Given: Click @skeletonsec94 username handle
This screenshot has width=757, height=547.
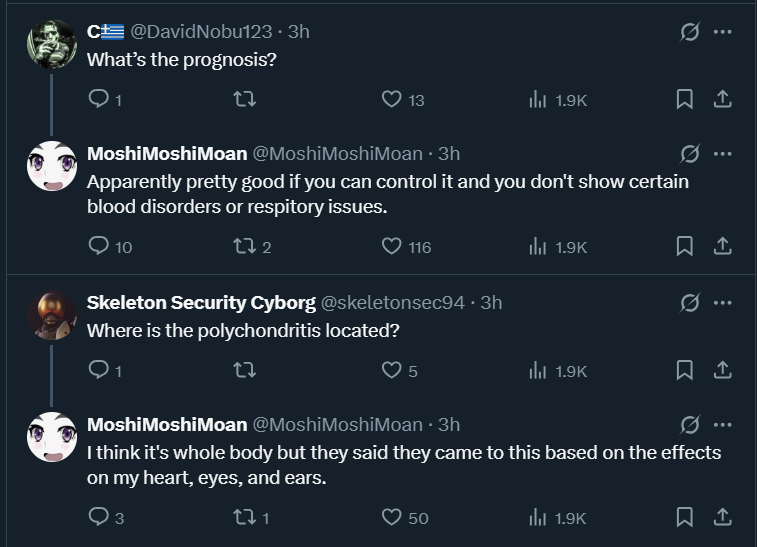Looking at the screenshot, I should click(393, 302).
